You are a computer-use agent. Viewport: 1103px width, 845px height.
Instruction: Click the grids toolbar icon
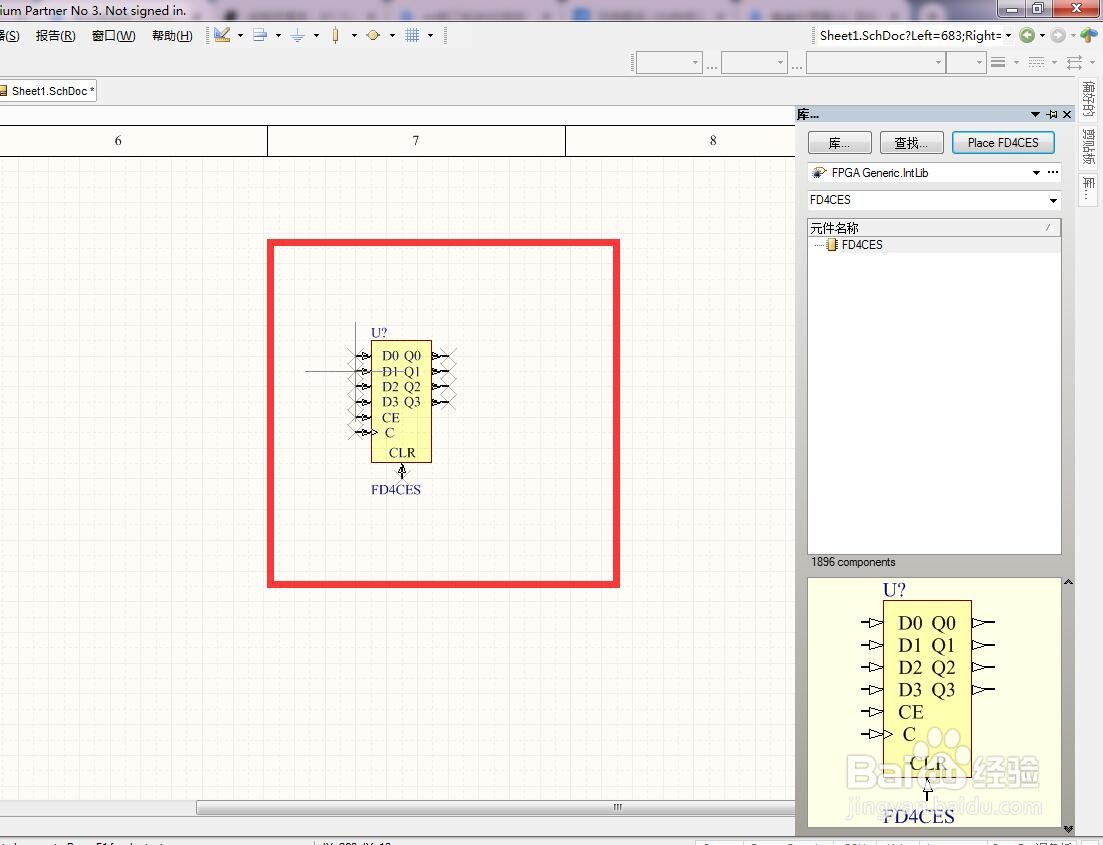pyautogui.click(x=412, y=35)
